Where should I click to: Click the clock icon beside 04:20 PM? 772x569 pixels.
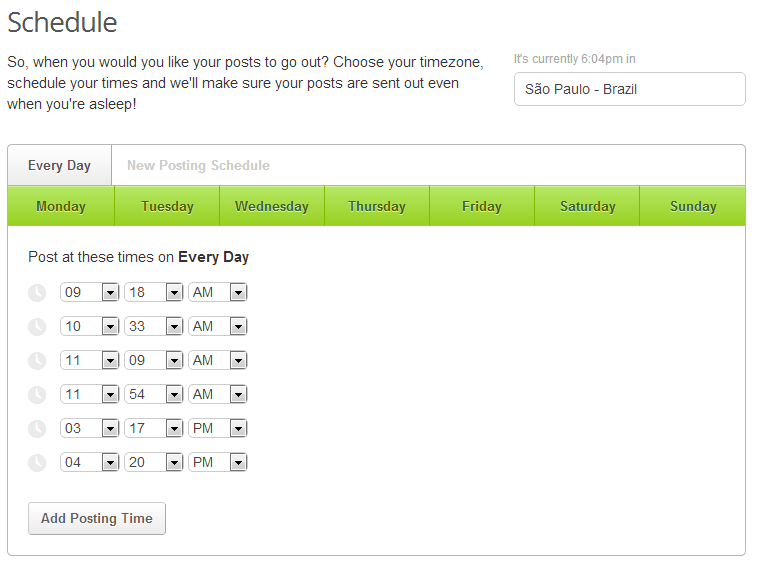click(x=37, y=463)
